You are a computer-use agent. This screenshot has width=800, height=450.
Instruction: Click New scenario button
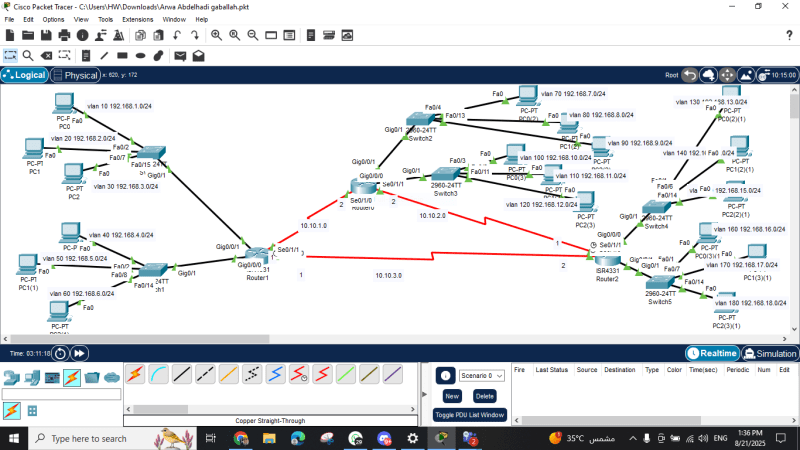(452, 396)
